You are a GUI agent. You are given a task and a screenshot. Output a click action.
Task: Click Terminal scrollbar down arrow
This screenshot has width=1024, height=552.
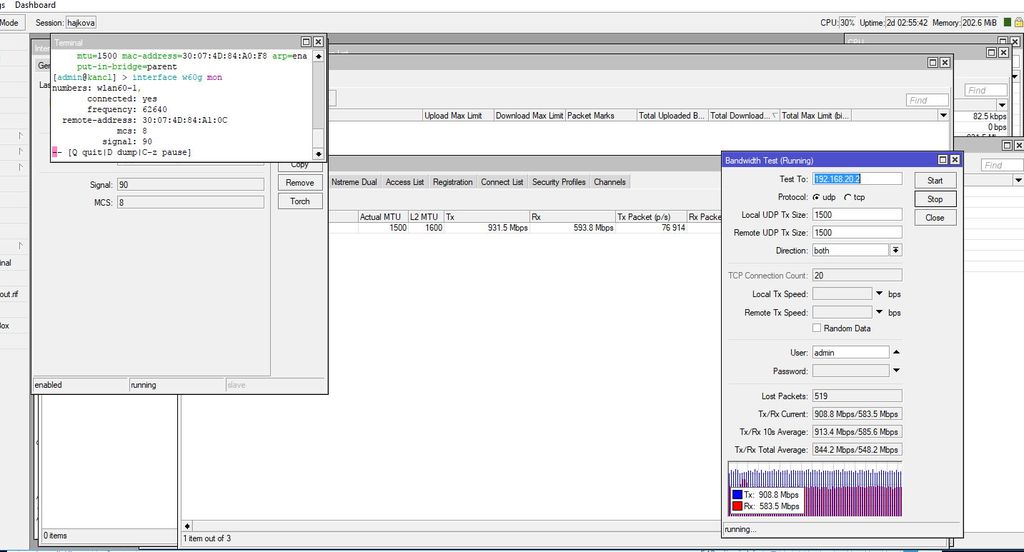[319, 154]
